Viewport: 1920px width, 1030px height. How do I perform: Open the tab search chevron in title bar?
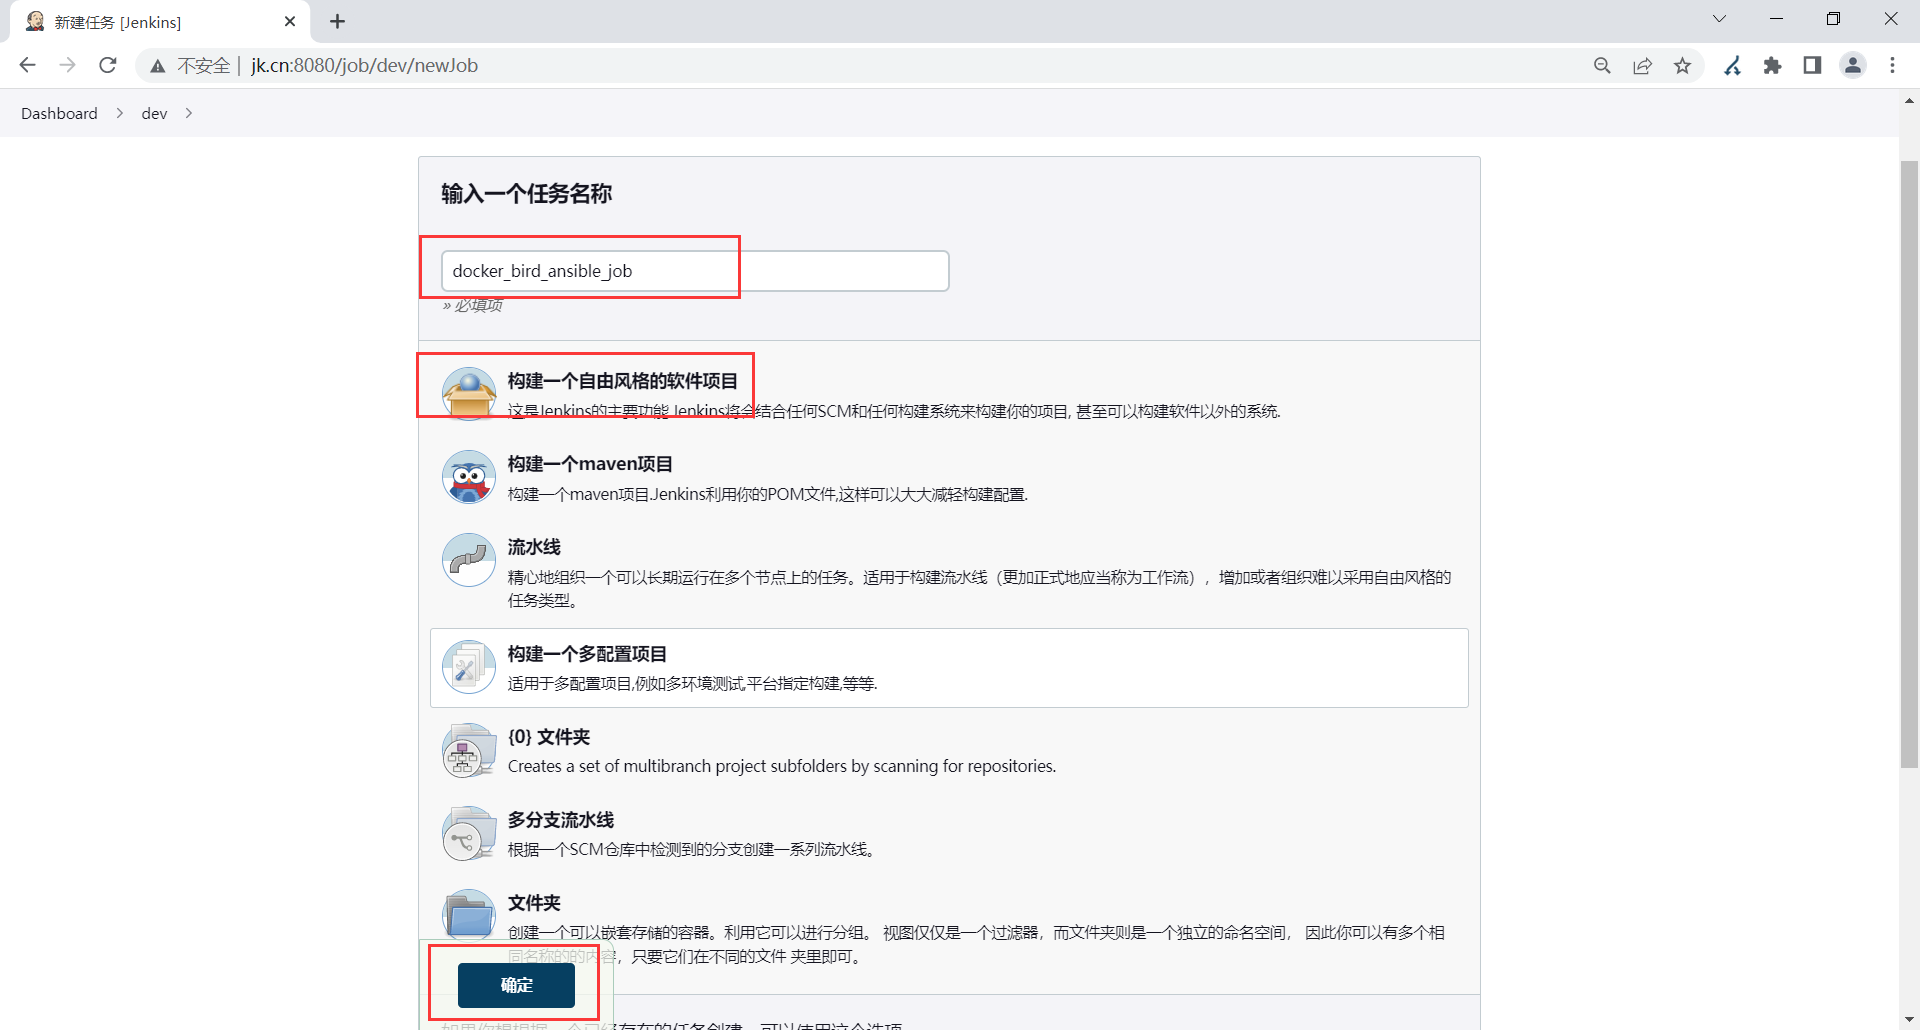pyautogui.click(x=1719, y=19)
